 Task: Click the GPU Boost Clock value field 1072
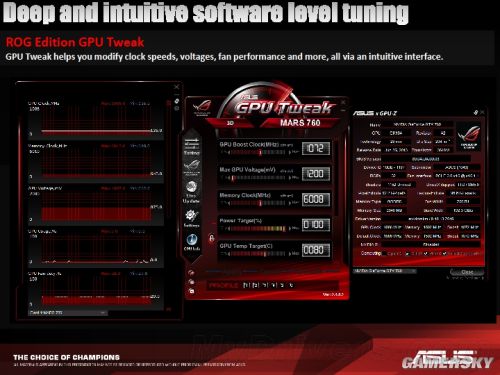(x=316, y=148)
